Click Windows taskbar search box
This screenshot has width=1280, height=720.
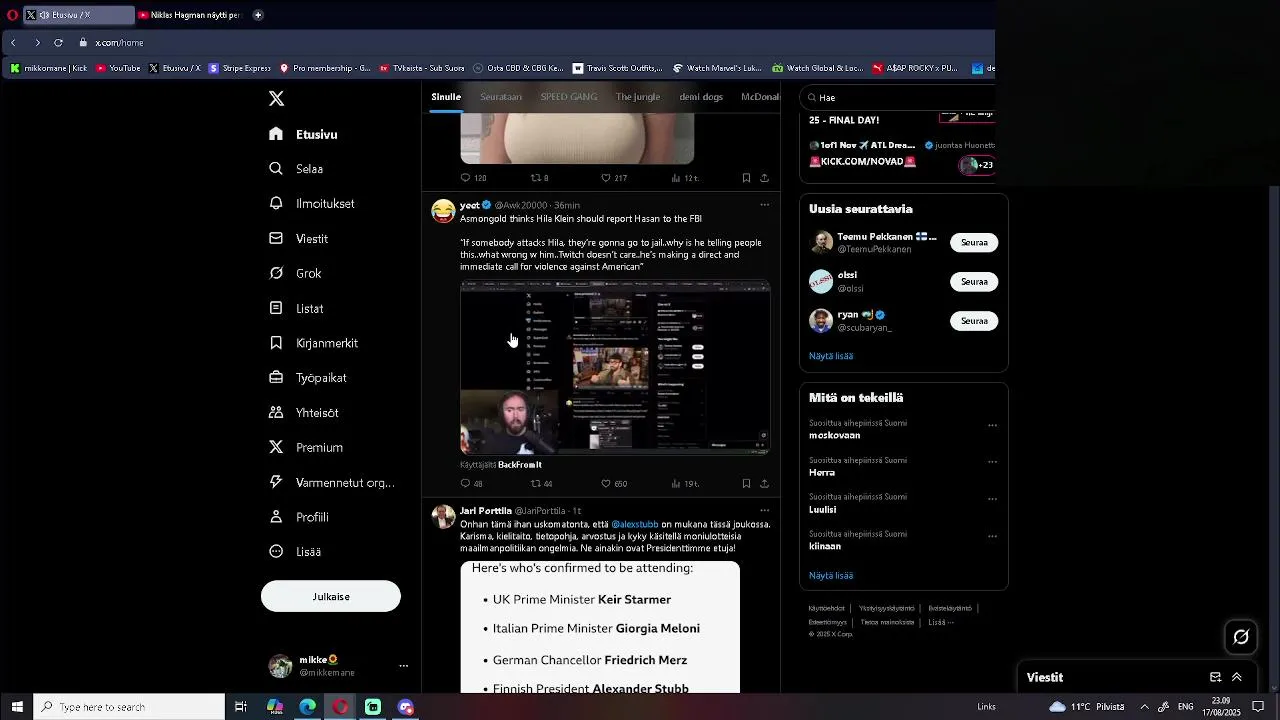coord(129,707)
